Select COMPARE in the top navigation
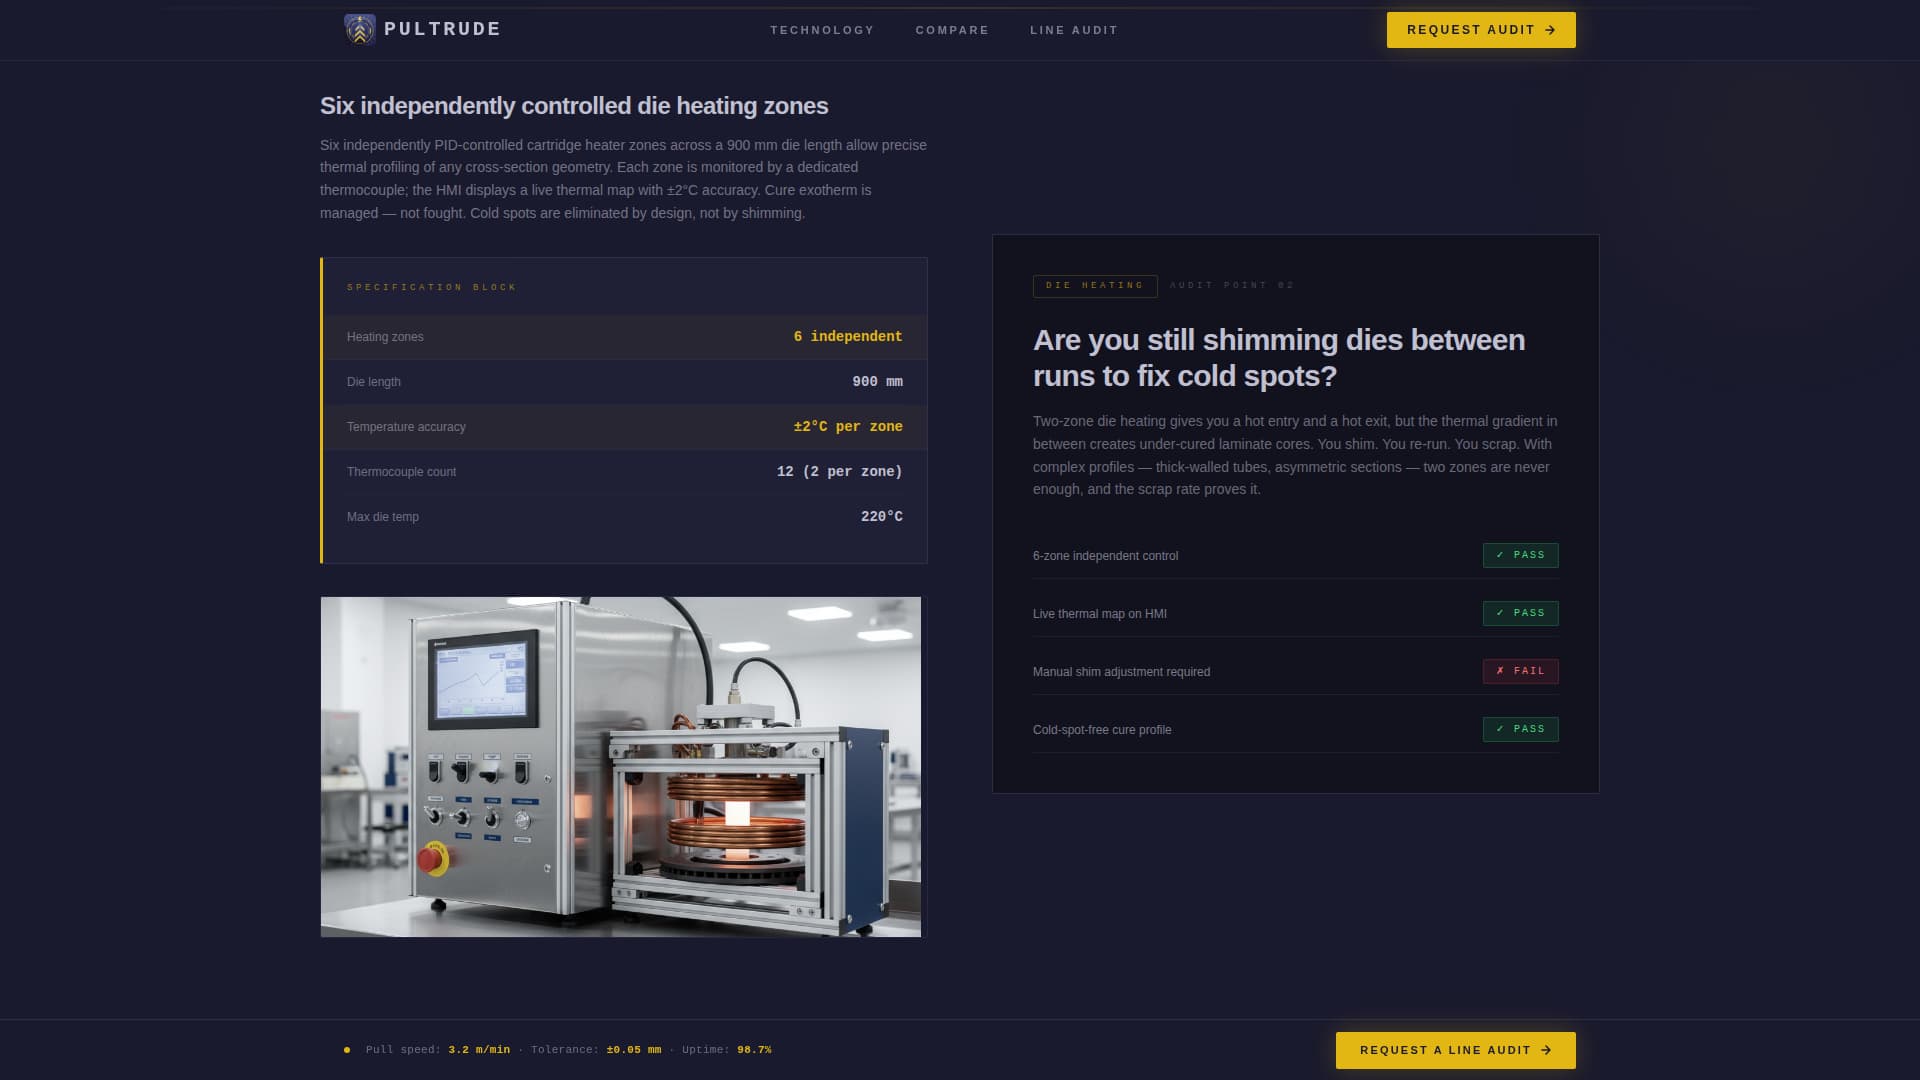1920x1080 pixels. (951, 30)
